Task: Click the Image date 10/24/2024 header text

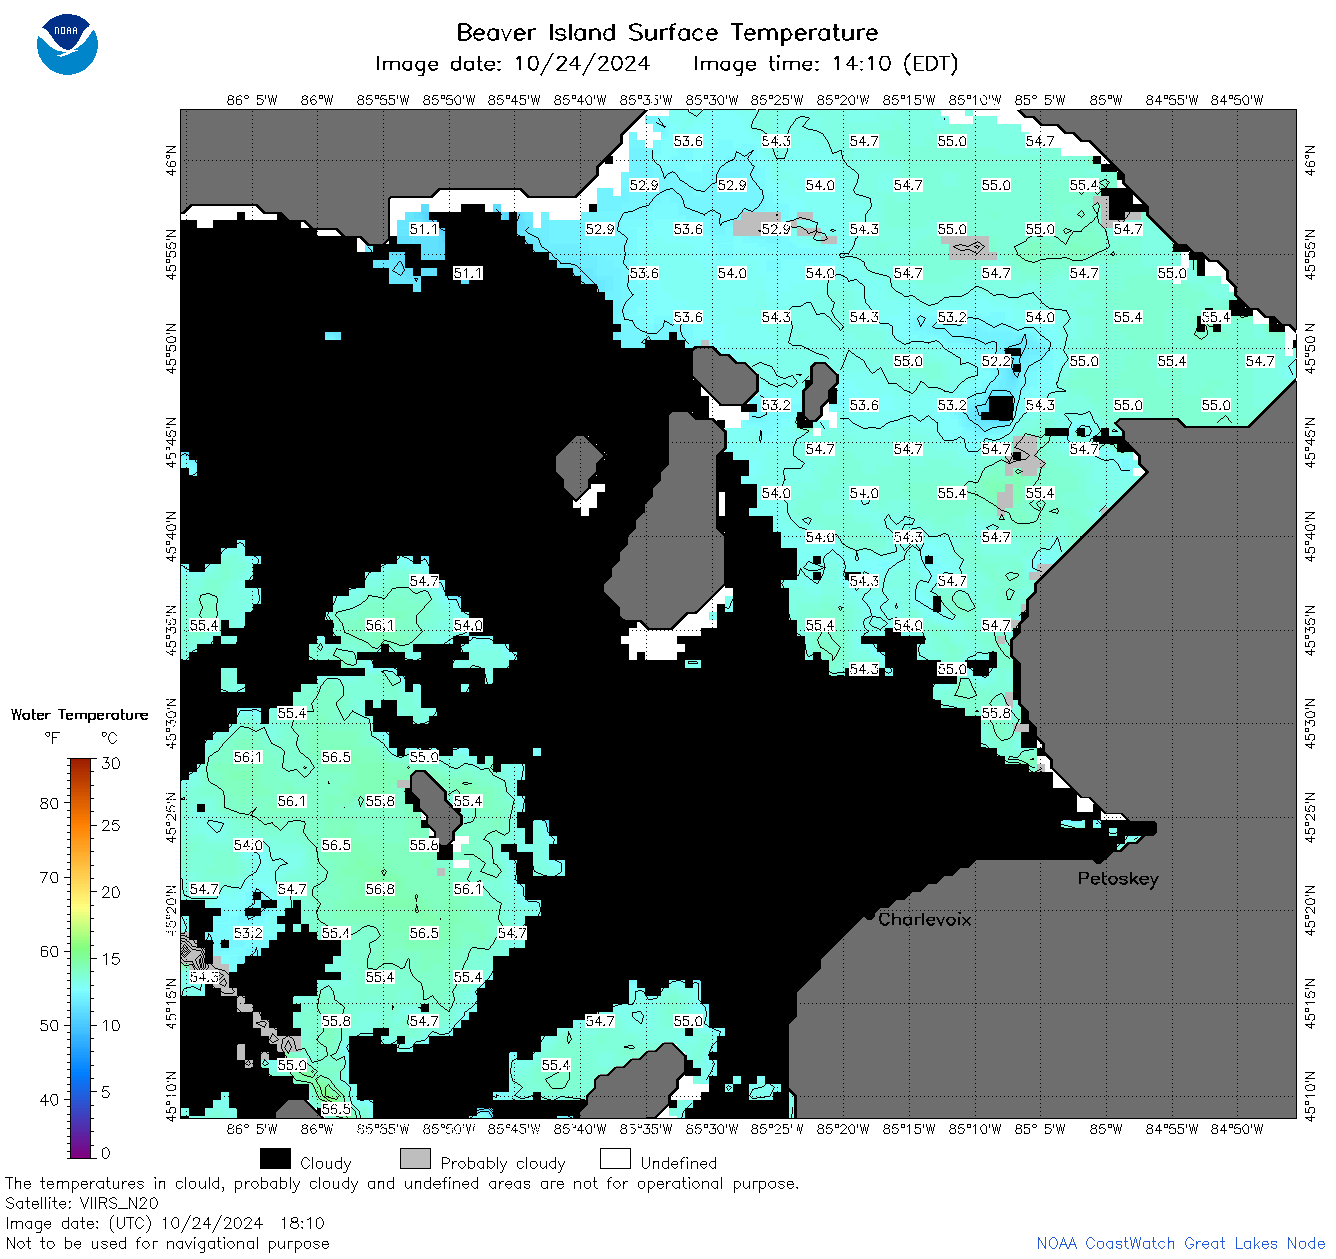Action: point(512,64)
